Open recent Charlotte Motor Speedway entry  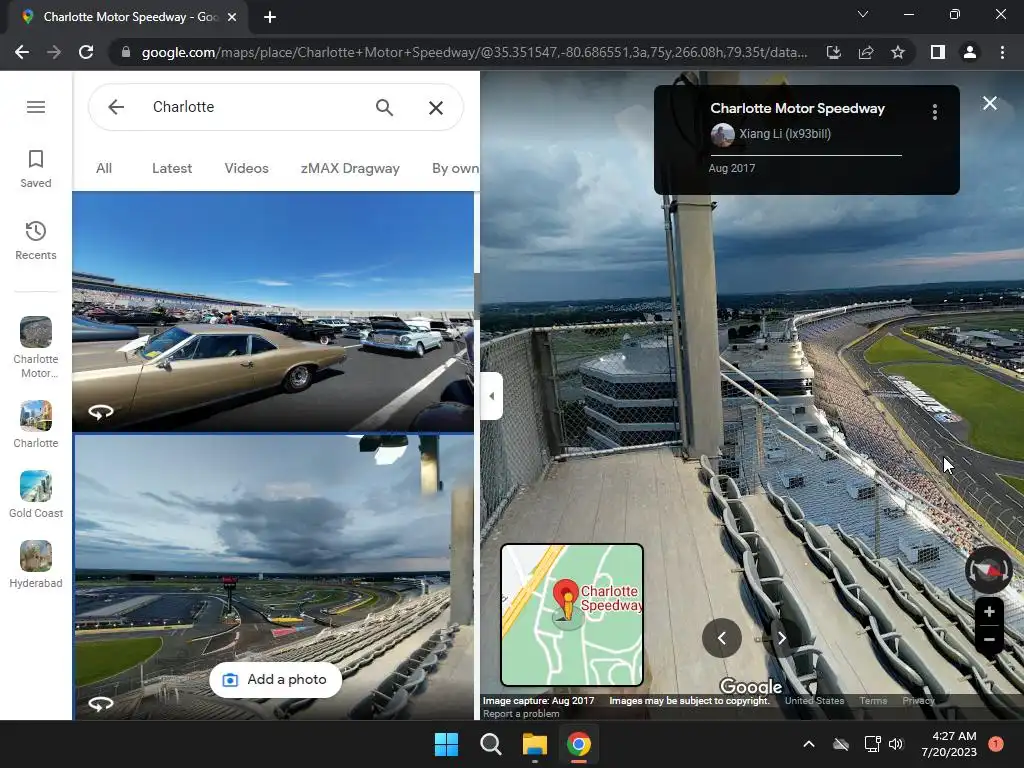click(36, 347)
